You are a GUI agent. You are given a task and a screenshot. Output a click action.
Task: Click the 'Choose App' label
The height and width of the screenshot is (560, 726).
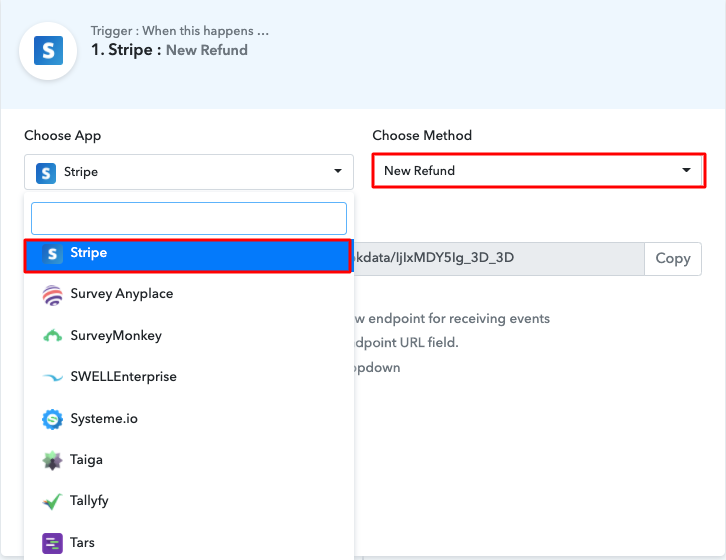(63, 136)
